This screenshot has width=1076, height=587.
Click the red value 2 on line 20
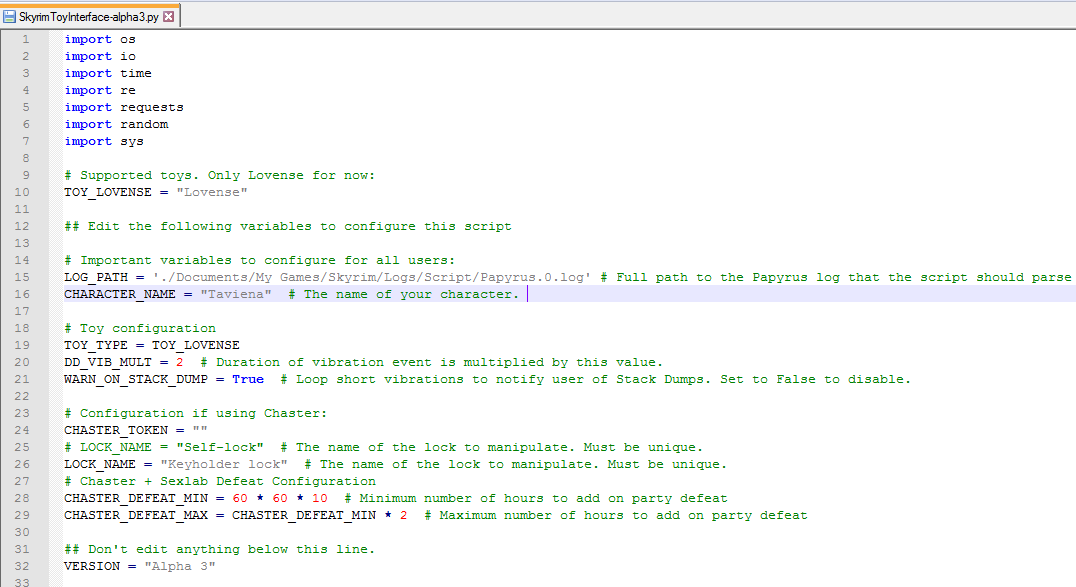tap(180, 362)
